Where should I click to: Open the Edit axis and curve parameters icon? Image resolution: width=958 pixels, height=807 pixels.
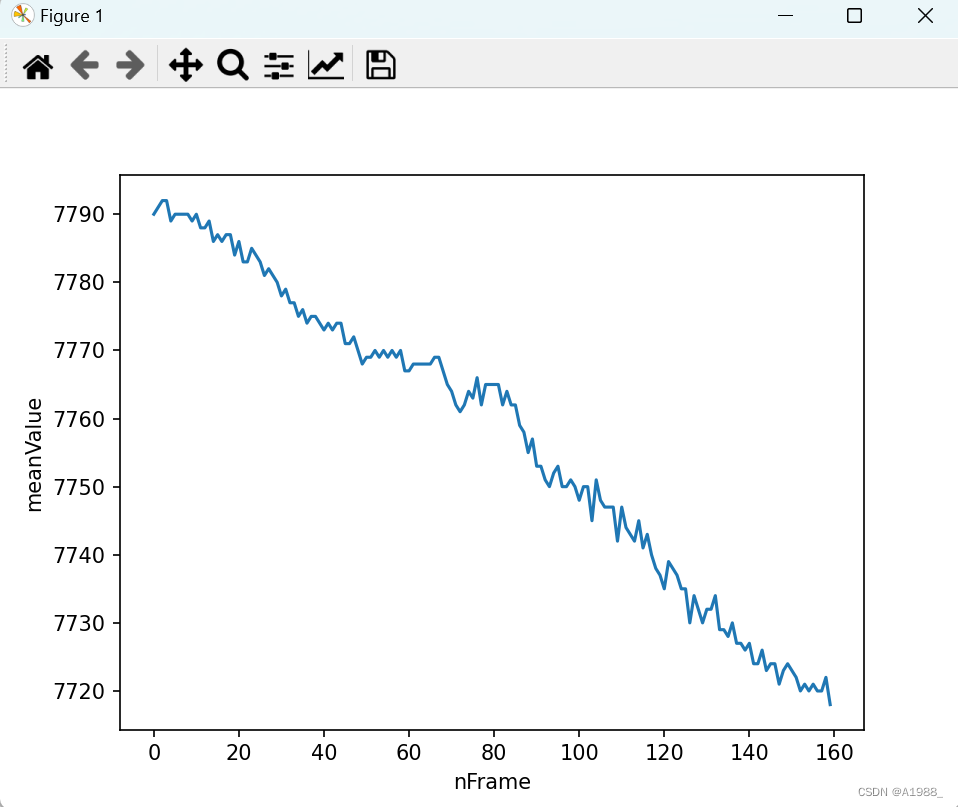[x=325, y=64]
